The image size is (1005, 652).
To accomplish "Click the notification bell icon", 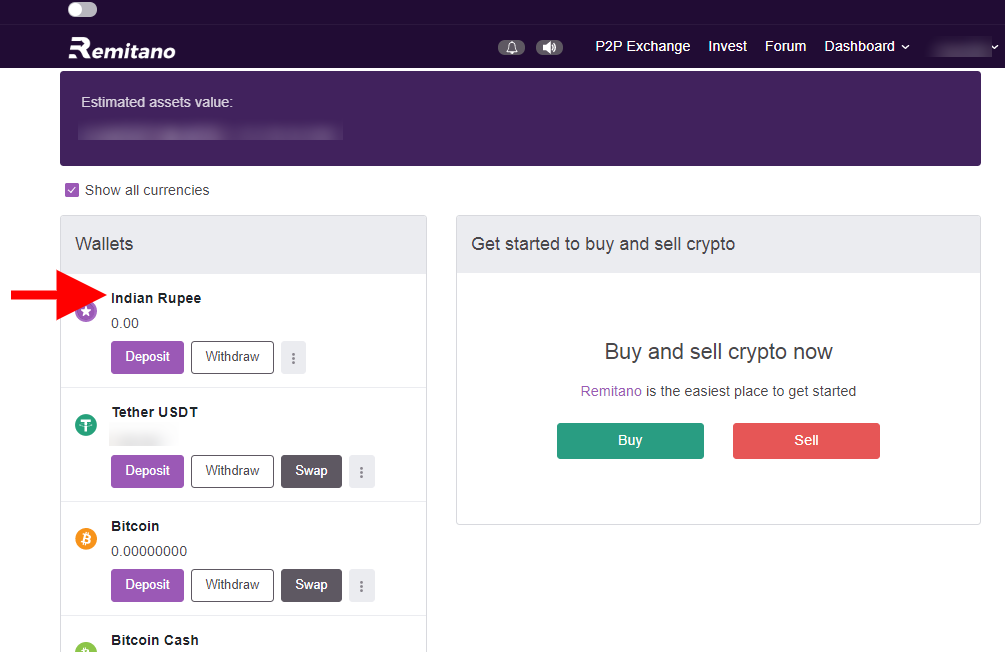I will tap(511, 47).
